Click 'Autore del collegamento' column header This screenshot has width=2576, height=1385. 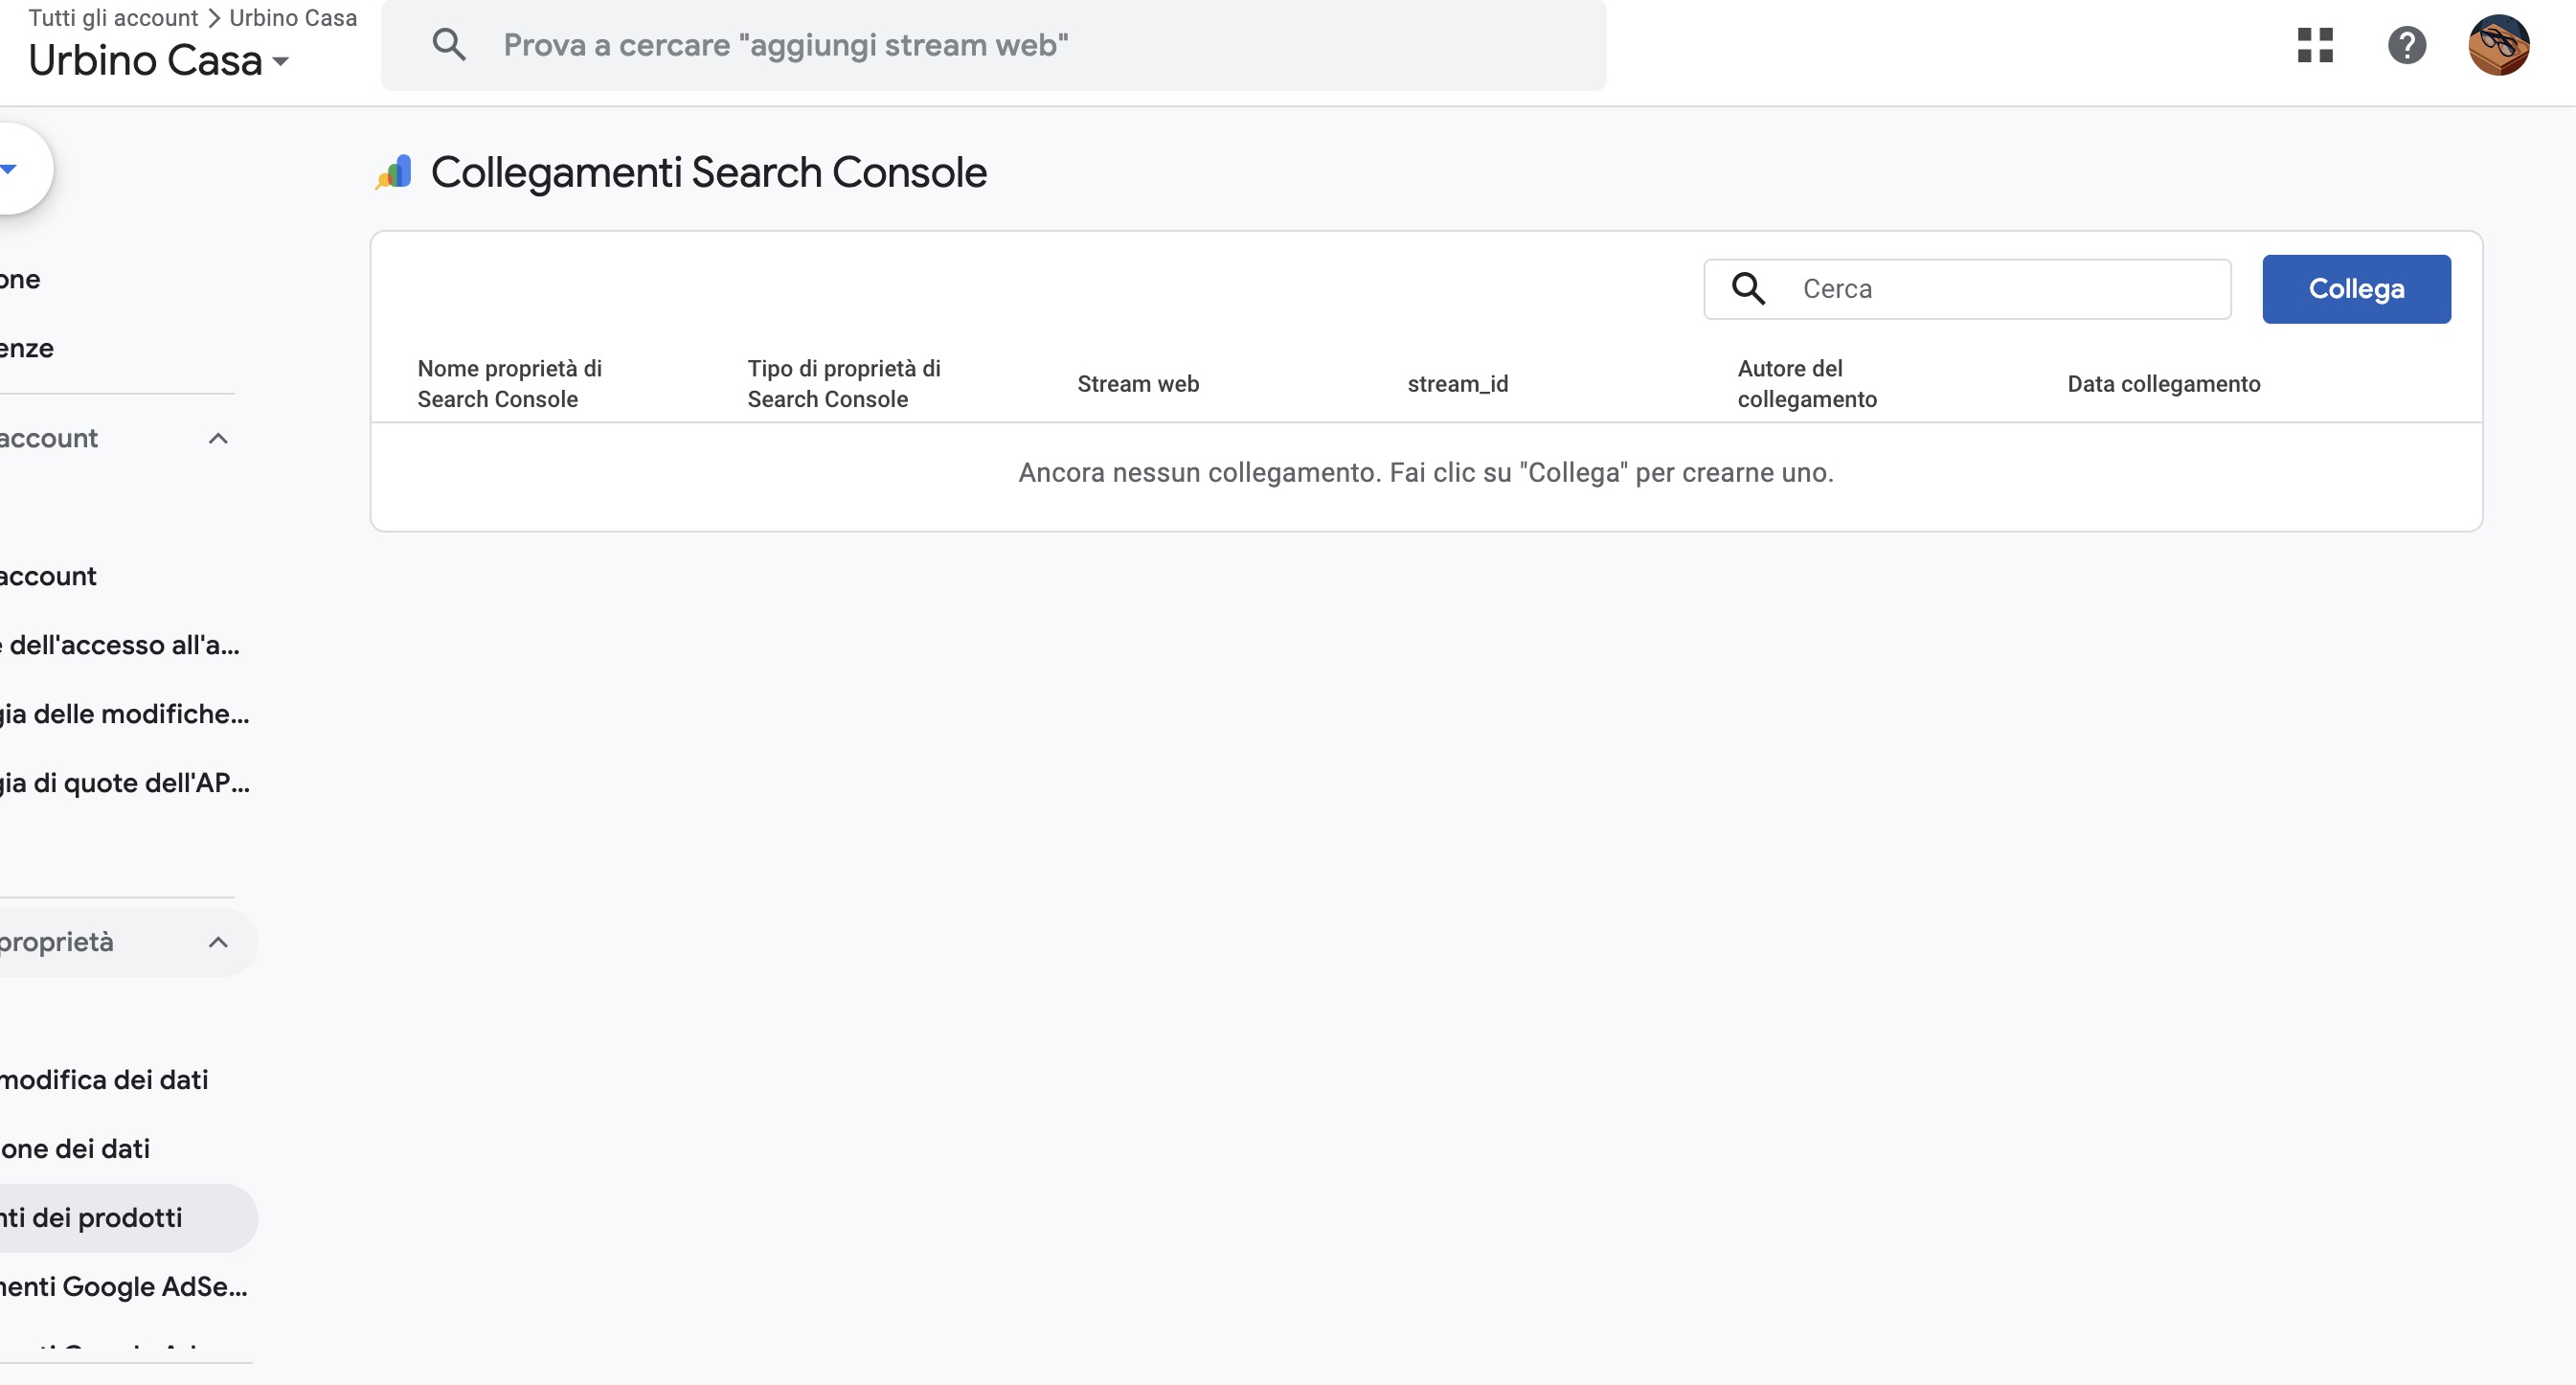coord(1807,384)
